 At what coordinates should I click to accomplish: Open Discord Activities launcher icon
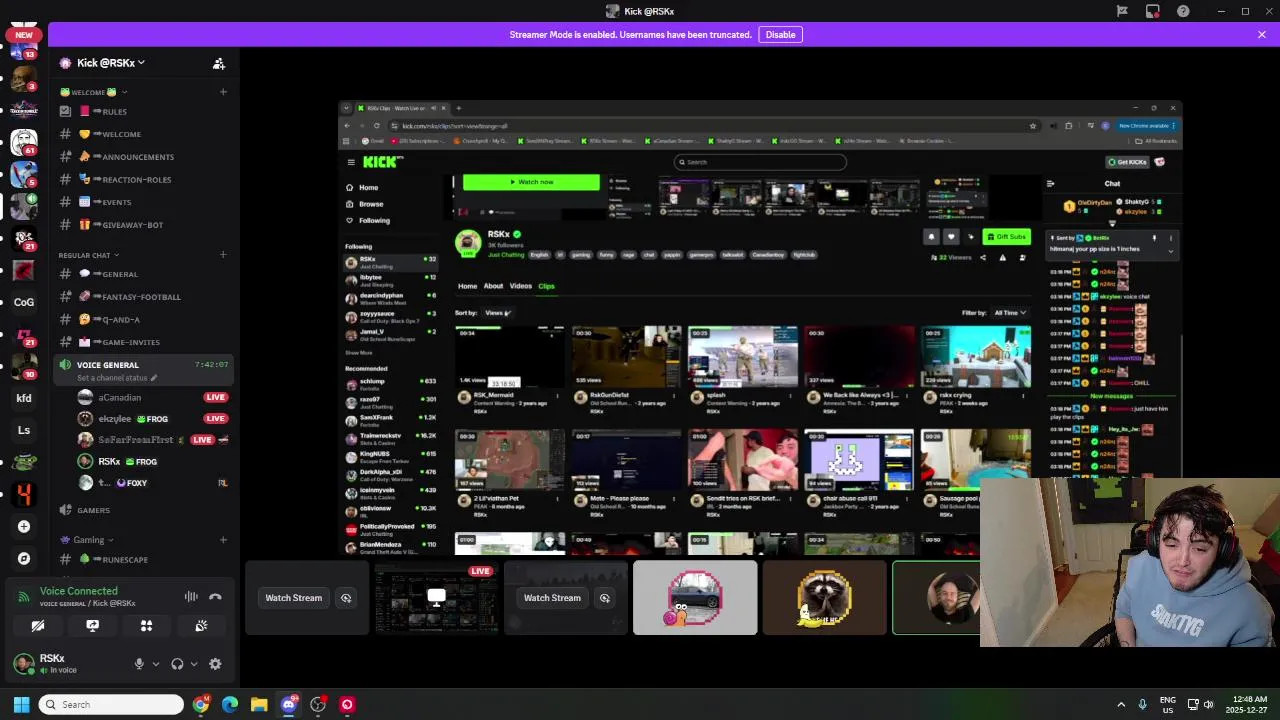click(146, 625)
